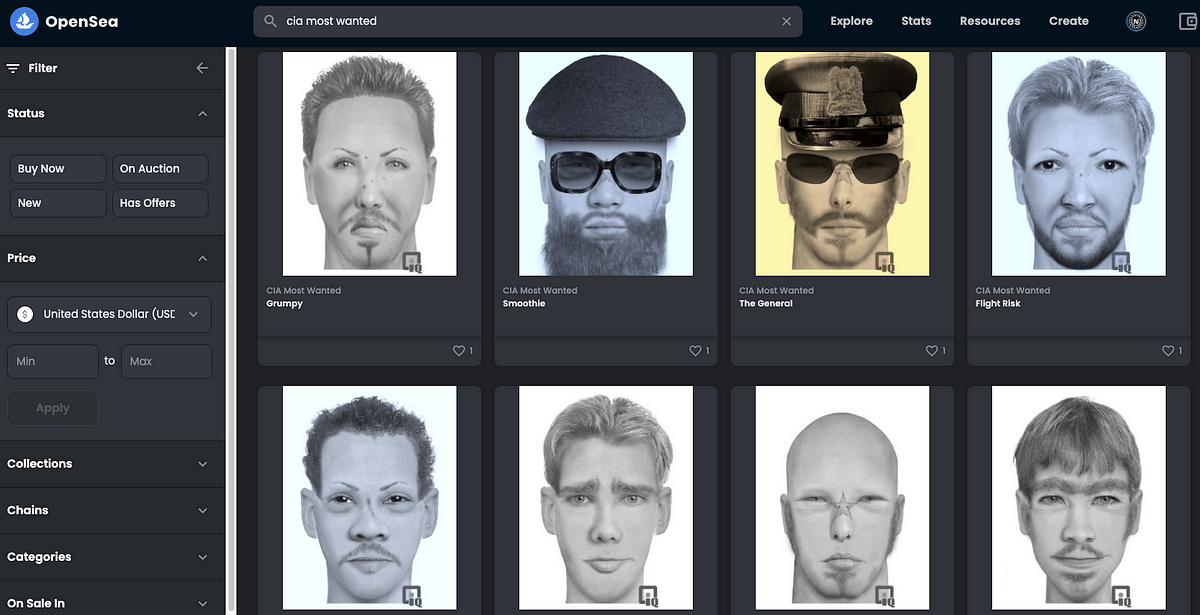The height and width of the screenshot is (615, 1200).
Task: Expand the Collections section
Action: click(x=112, y=464)
